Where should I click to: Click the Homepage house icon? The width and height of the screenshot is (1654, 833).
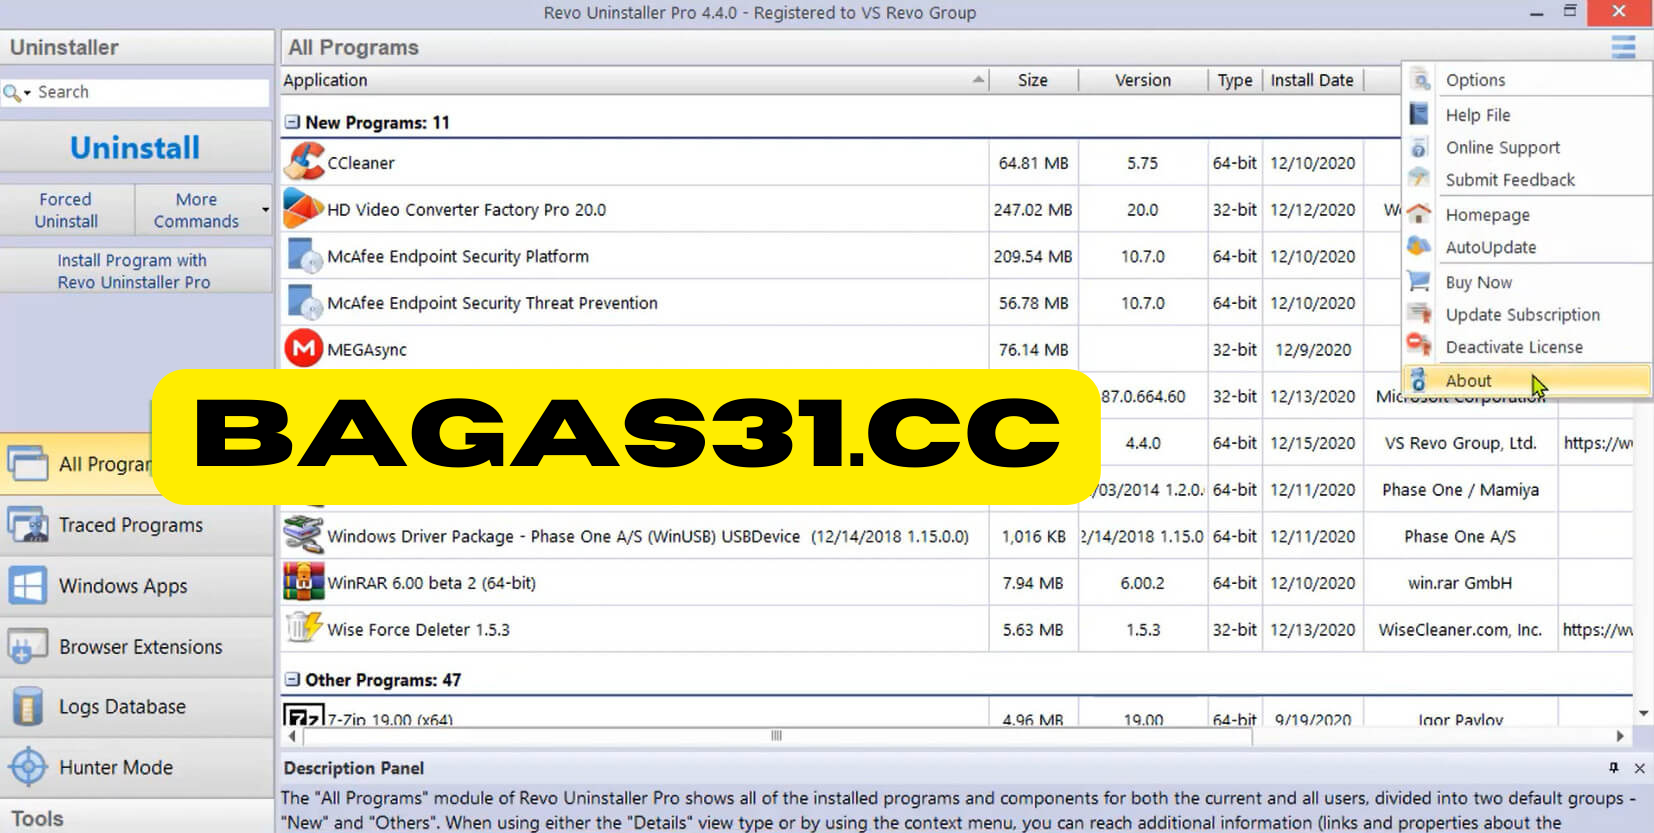[1419, 214]
